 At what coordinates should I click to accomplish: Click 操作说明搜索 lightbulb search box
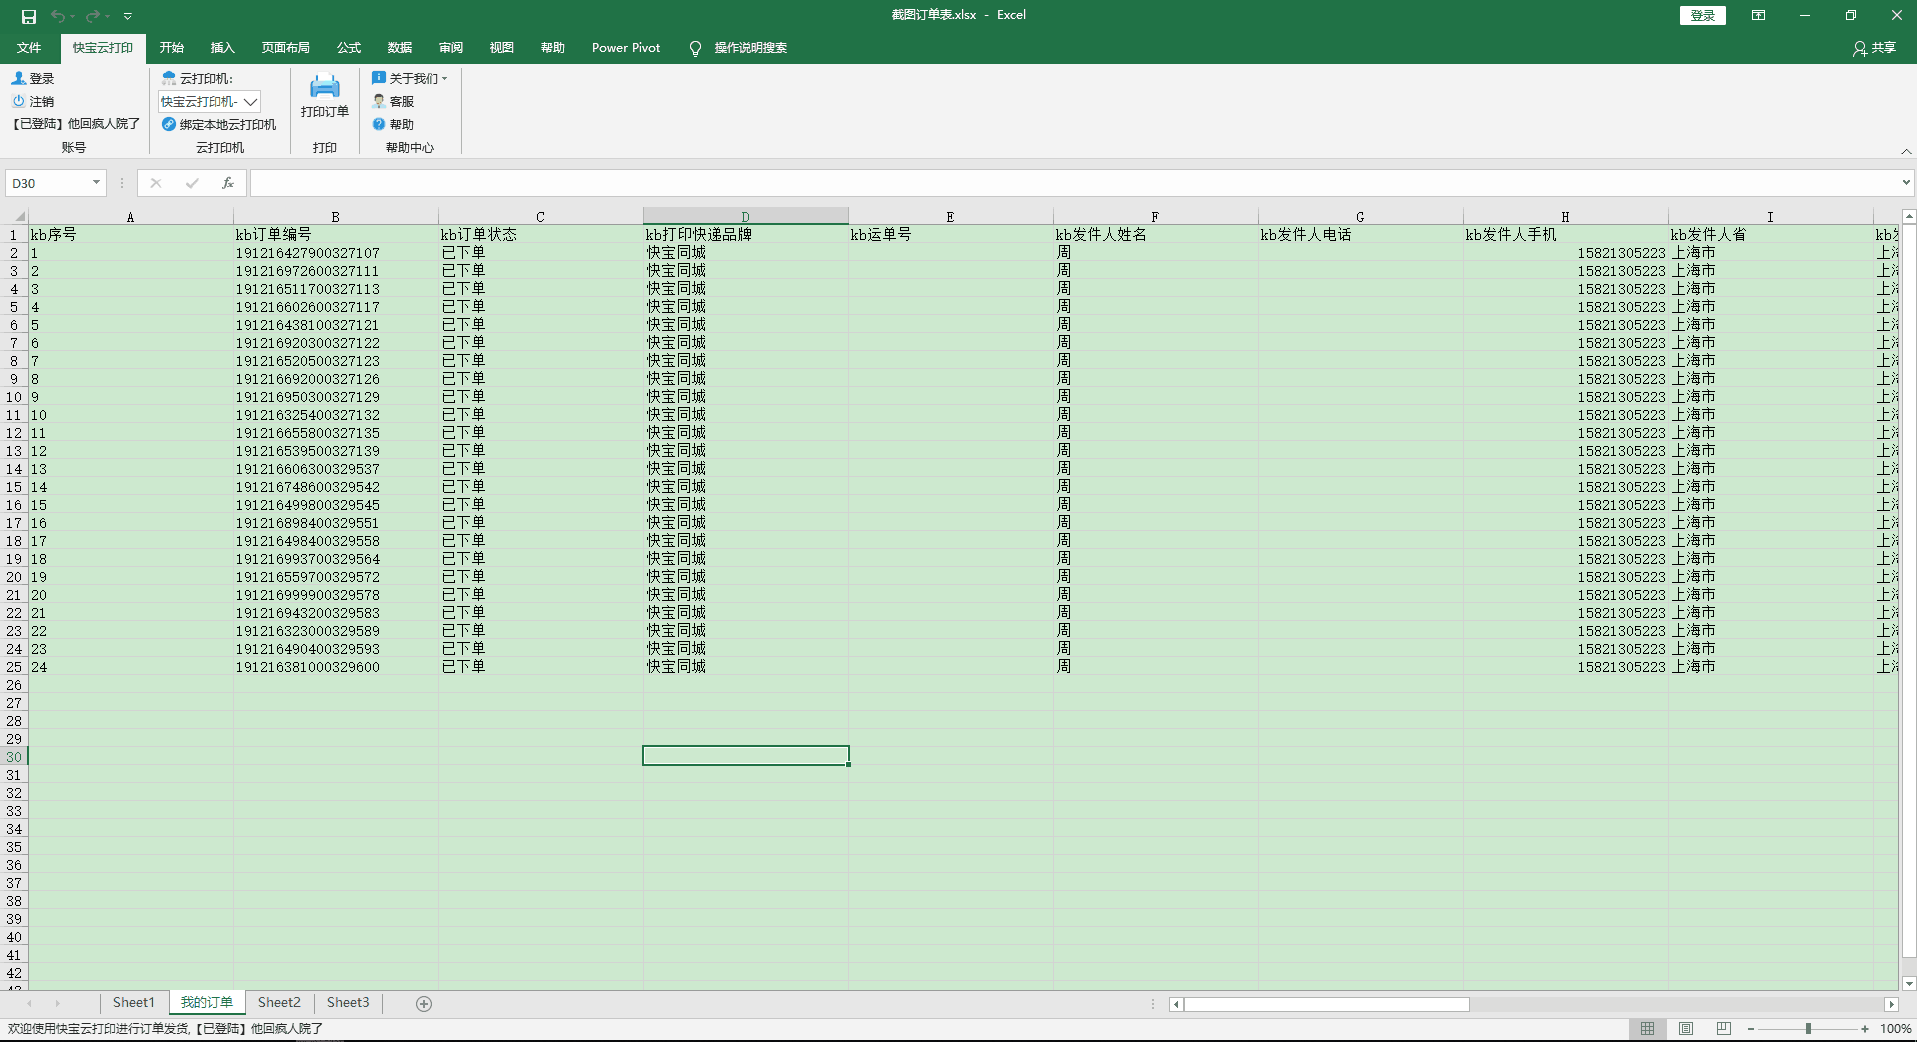point(739,48)
